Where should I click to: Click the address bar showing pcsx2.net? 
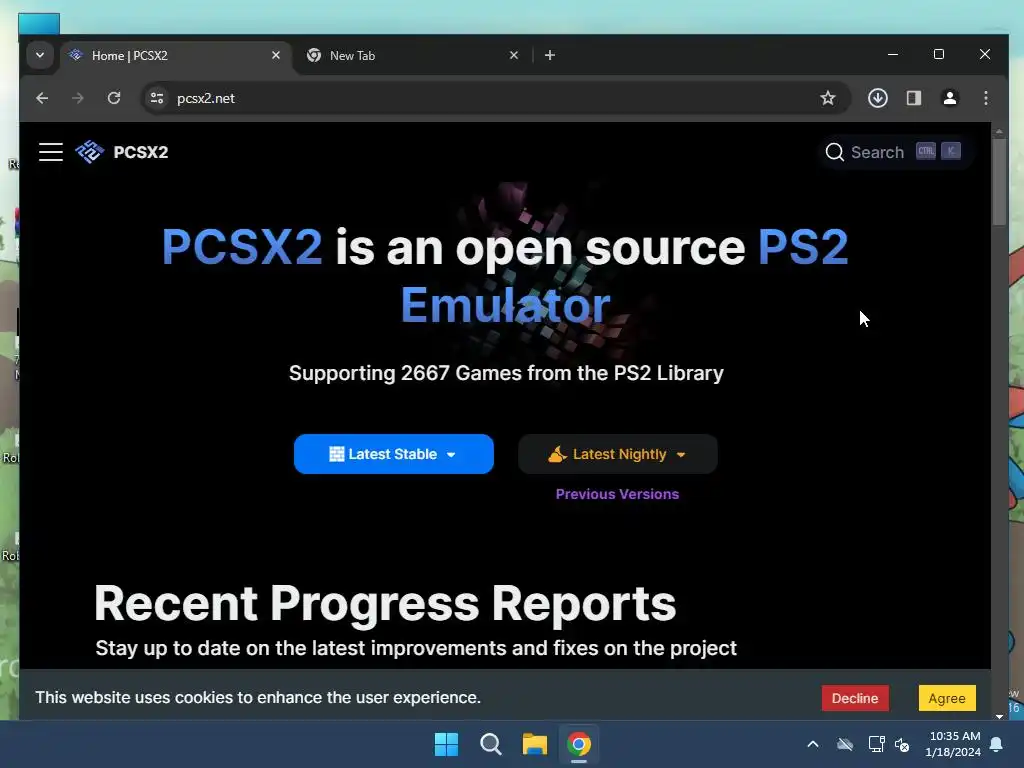click(496, 98)
